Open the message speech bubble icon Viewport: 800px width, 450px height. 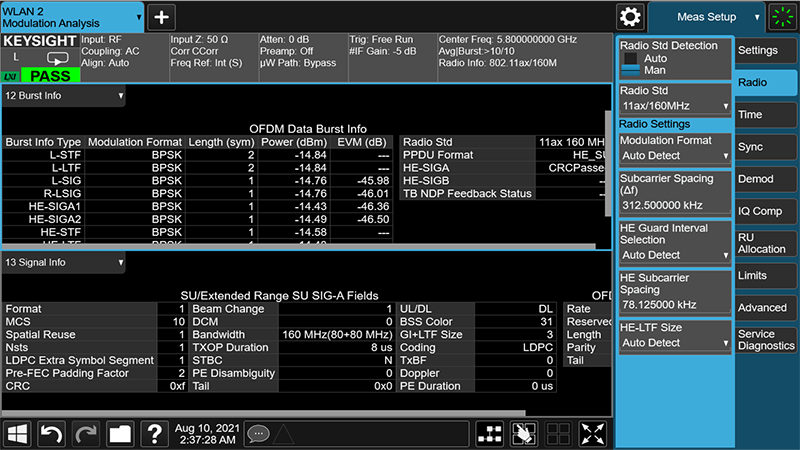(x=258, y=434)
